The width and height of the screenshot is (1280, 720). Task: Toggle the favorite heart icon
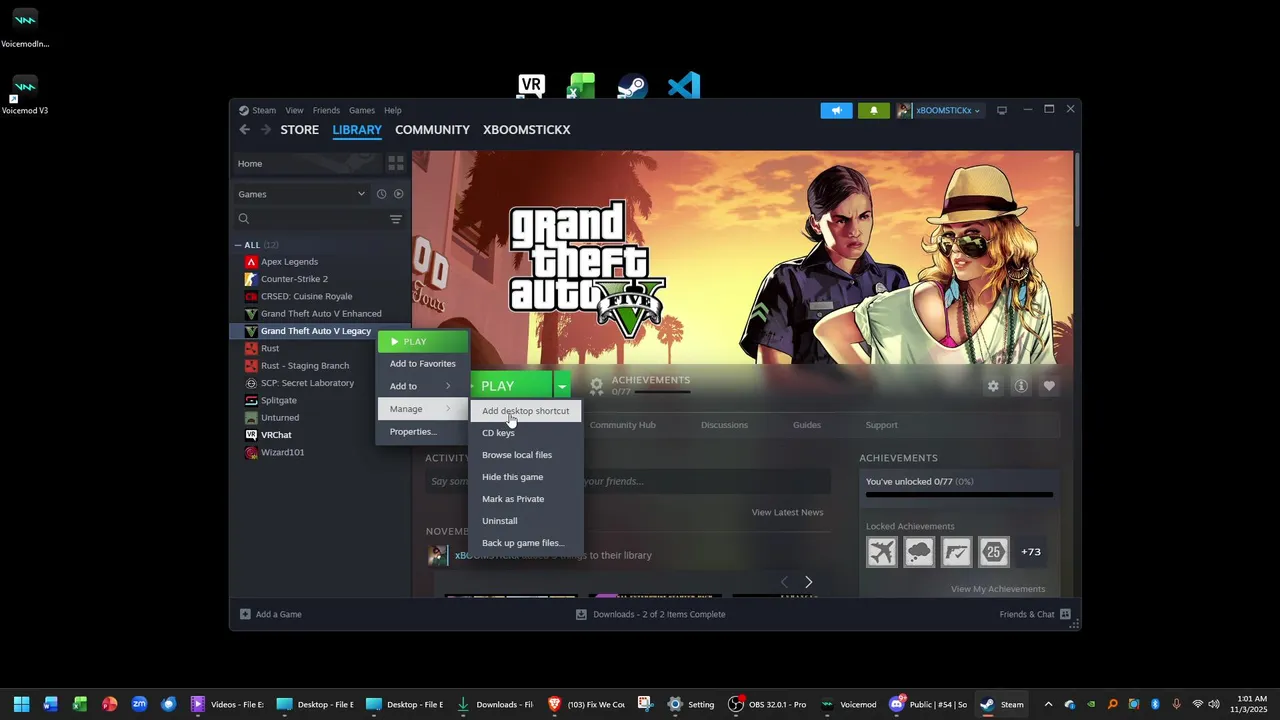pyautogui.click(x=1049, y=386)
